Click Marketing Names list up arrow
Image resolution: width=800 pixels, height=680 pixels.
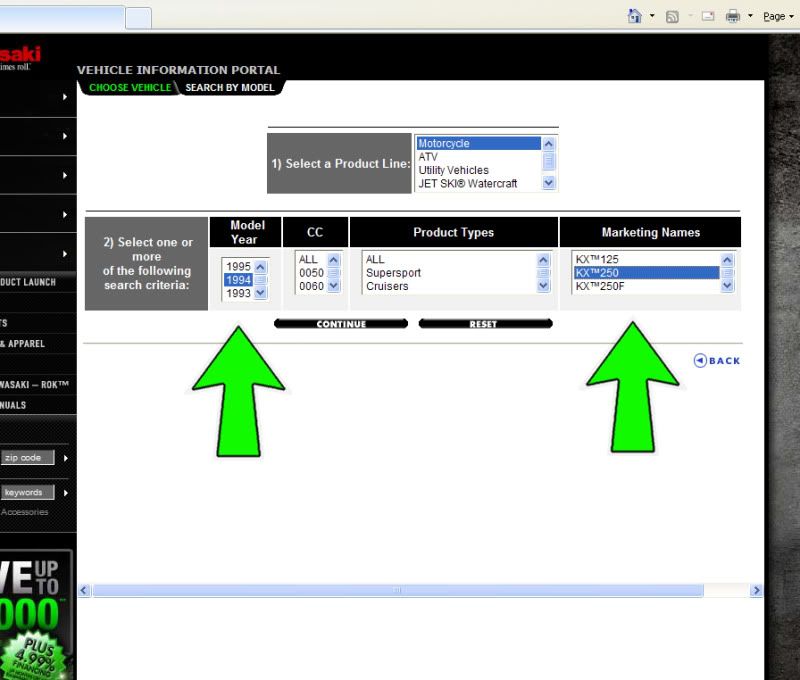[727, 260]
